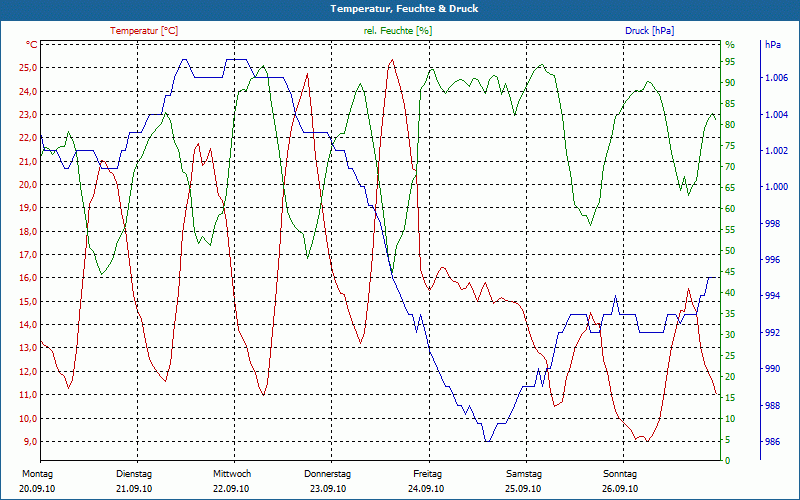Click the 'Montag' day label
800x500 pixels.
37,474
